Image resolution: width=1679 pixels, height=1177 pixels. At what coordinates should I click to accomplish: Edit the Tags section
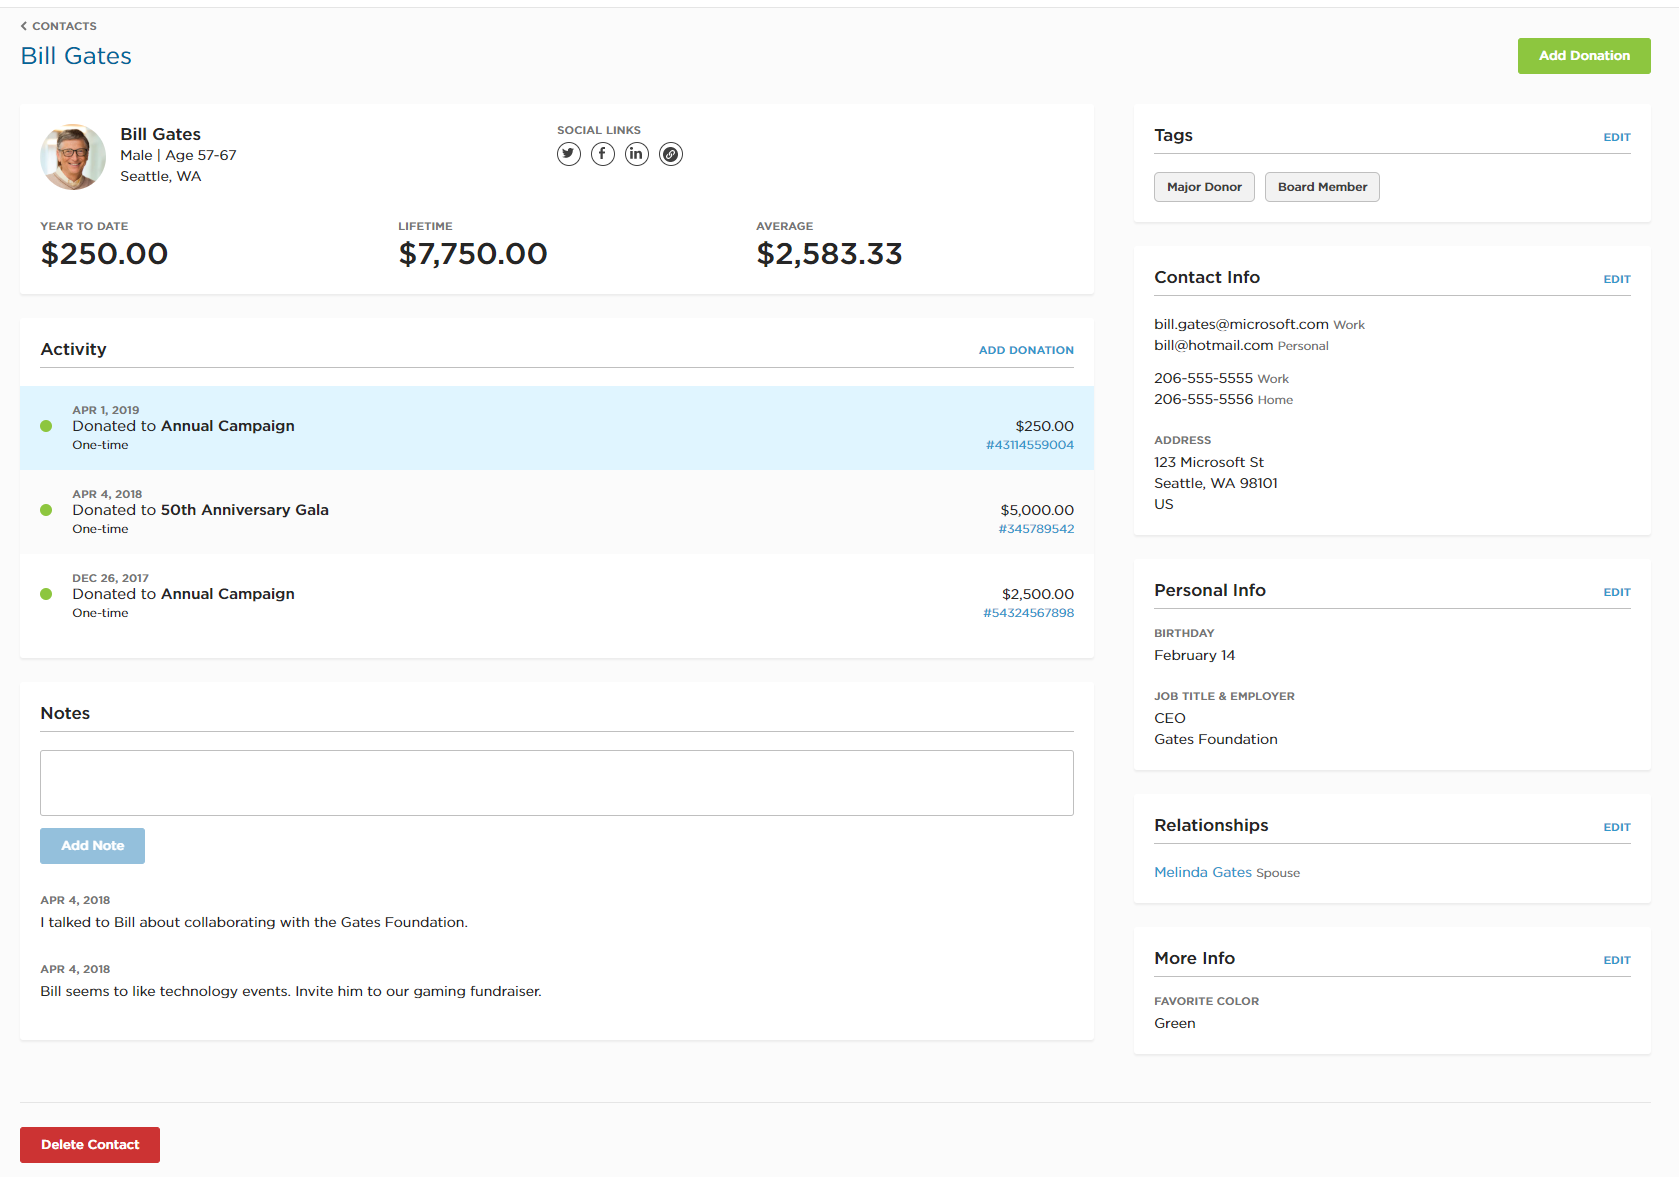tap(1616, 137)
